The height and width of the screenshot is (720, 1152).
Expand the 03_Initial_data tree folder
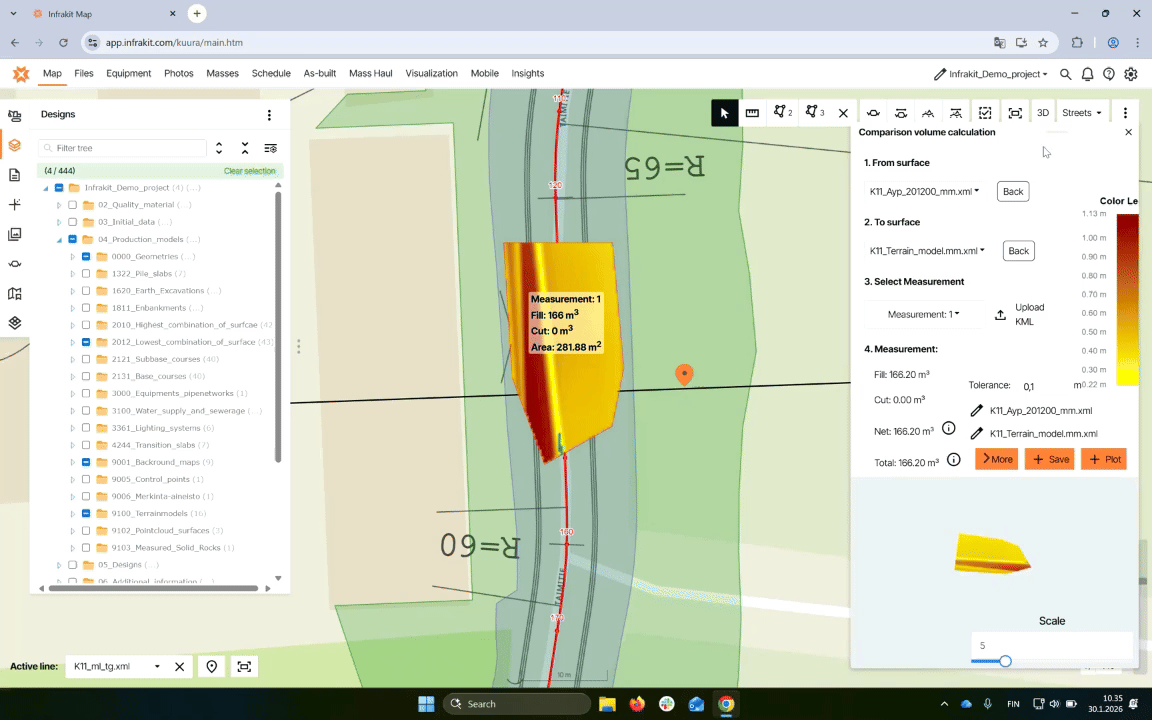click(59, 222)
